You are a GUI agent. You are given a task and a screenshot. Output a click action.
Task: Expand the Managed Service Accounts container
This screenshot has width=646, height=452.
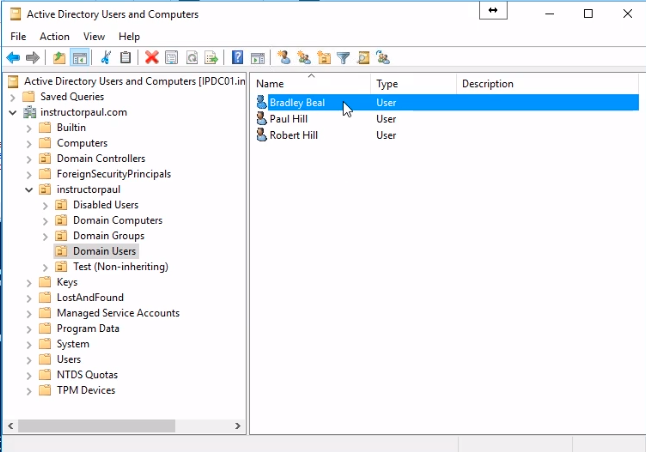click(x=29, y=314)
